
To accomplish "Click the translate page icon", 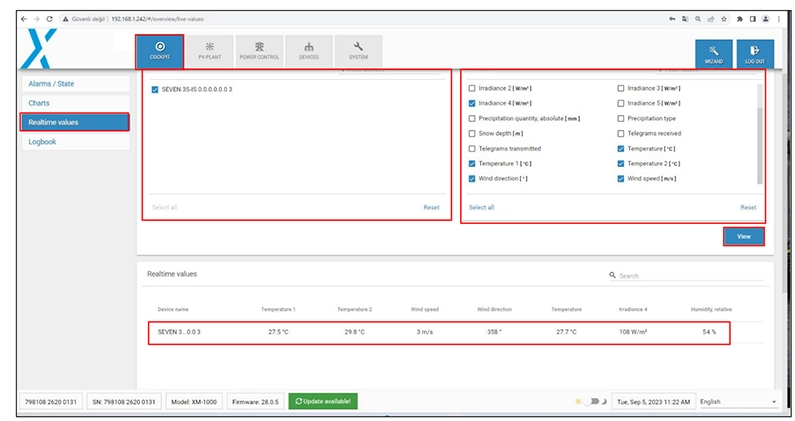I will 685,19.
